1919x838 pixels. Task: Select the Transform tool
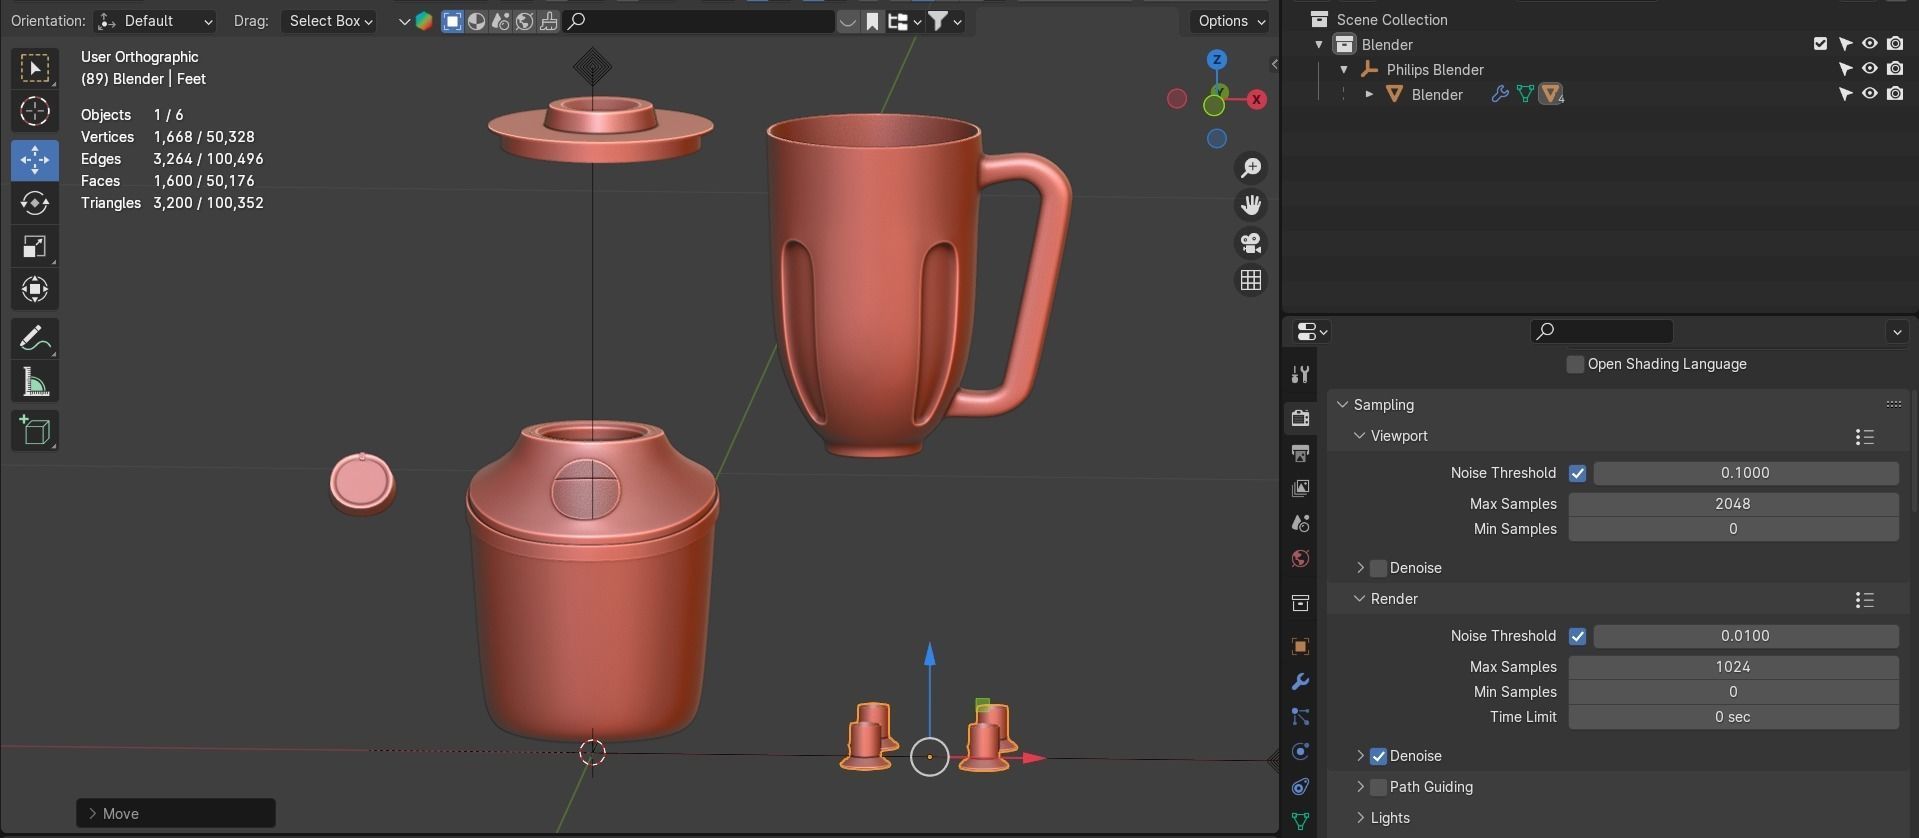(35, 290)
